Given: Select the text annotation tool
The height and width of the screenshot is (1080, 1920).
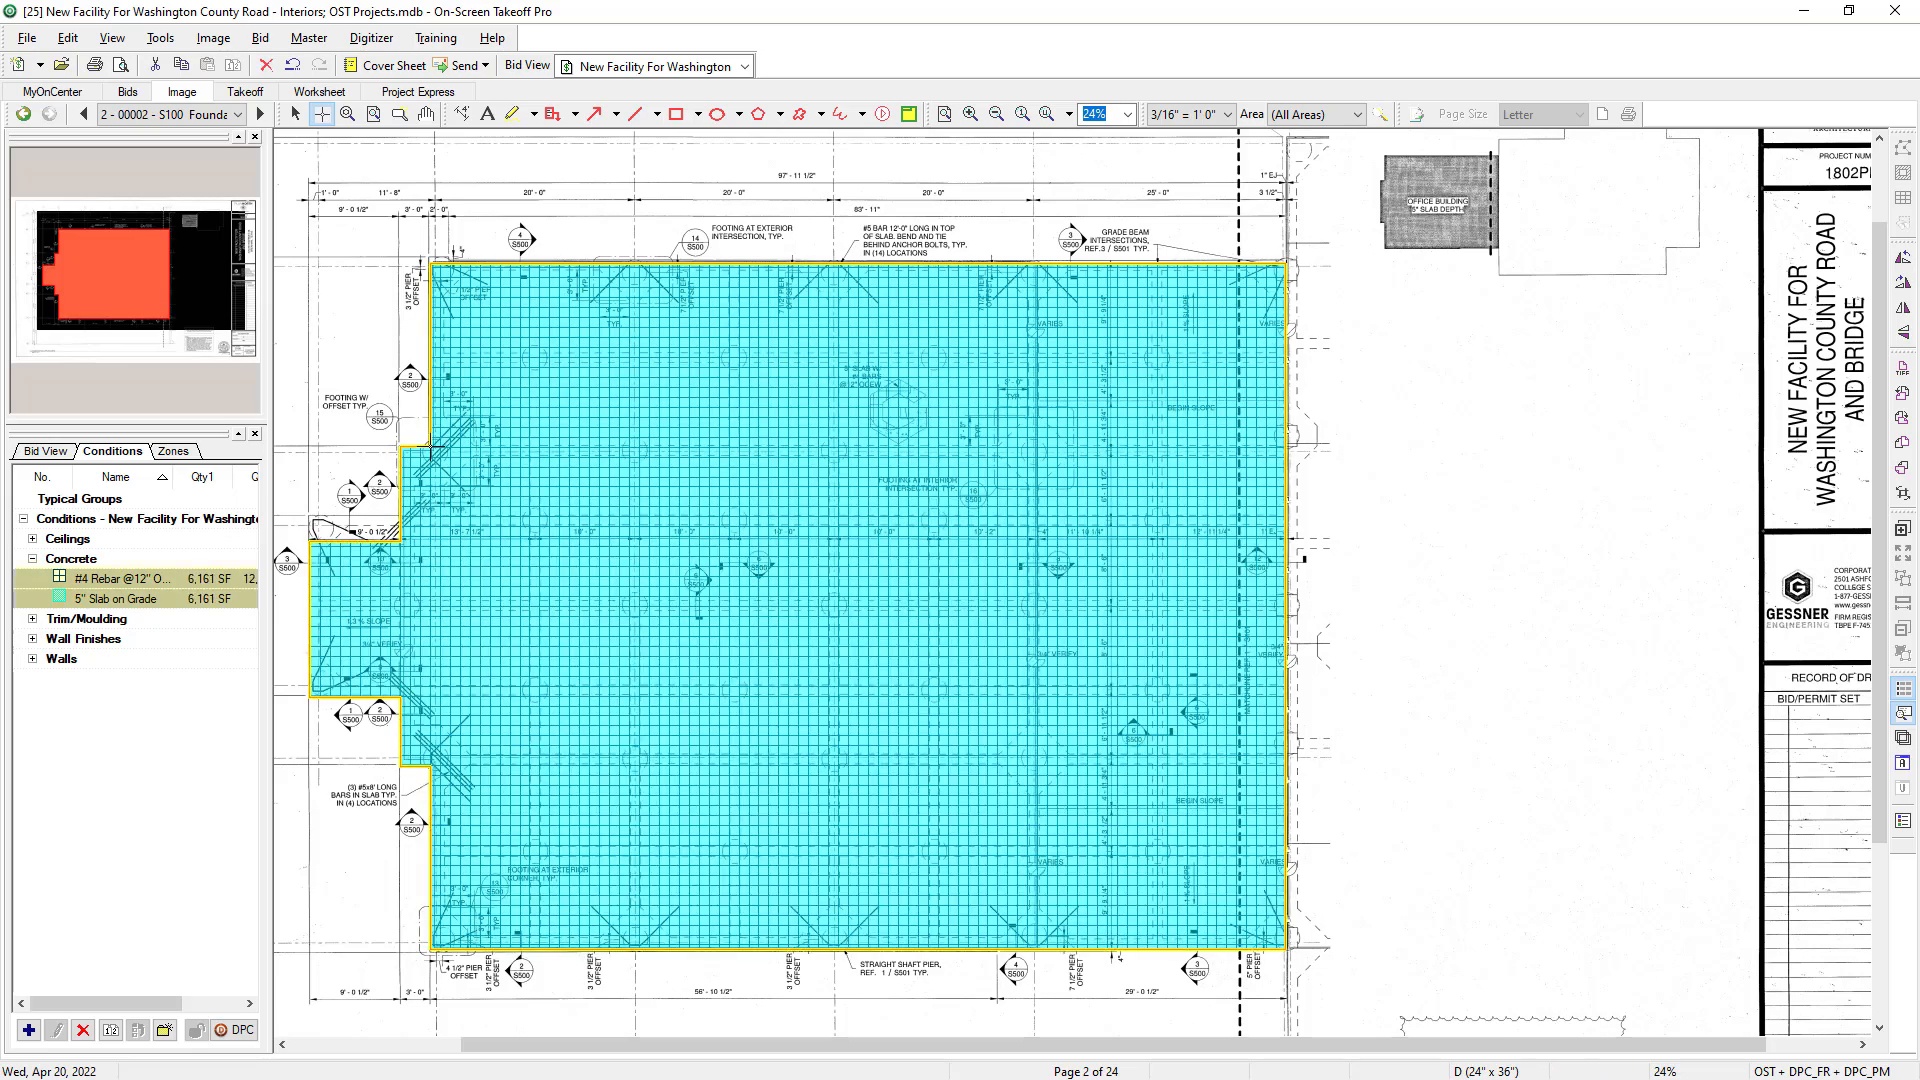Looking at the screenshot, I should [487, 114].
